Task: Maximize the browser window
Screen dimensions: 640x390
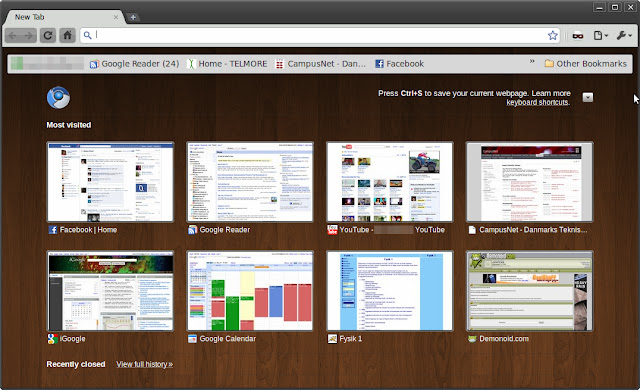Action: (615, 7)
